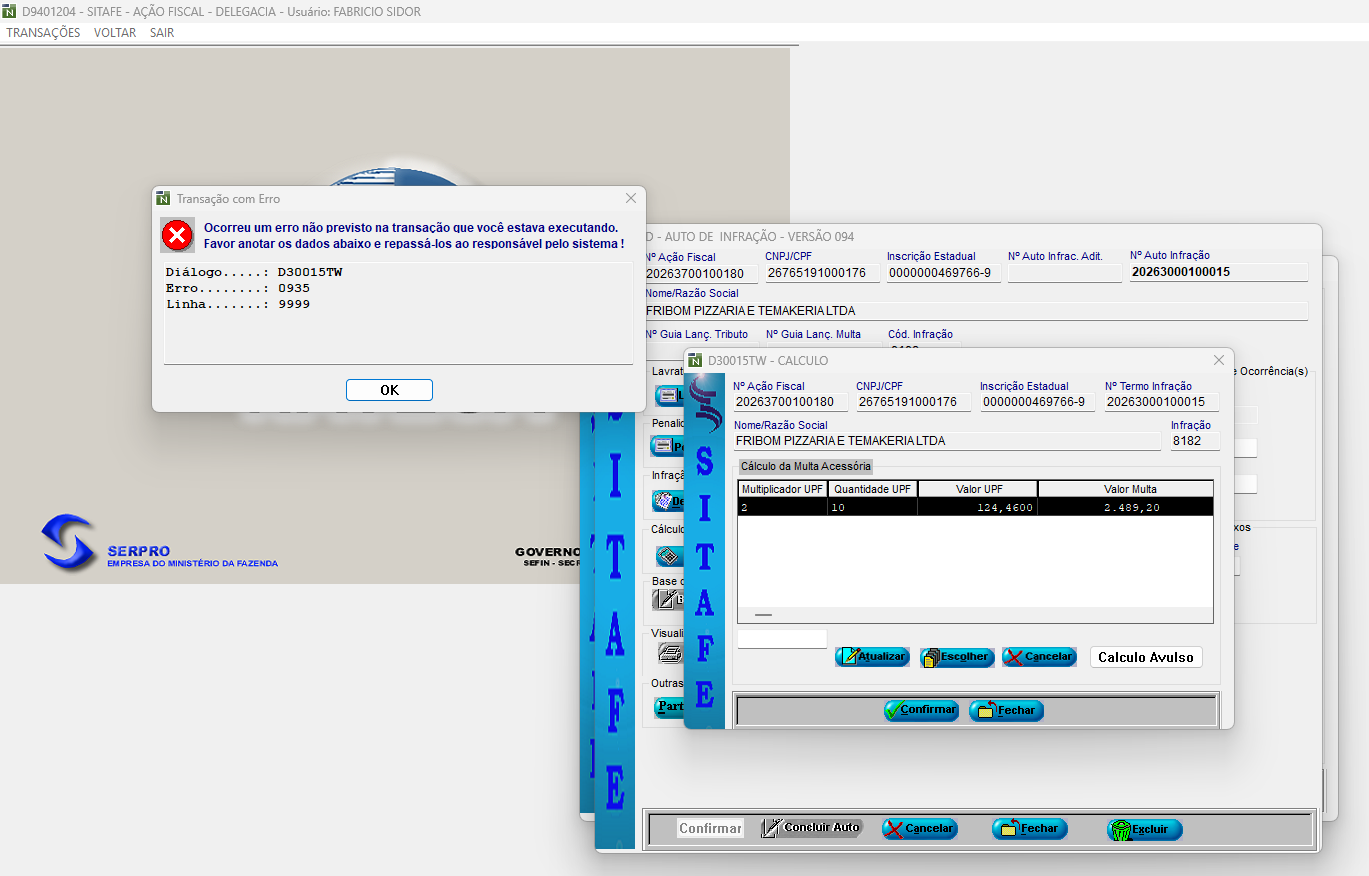The width and height of the screenshot is (1369, 876).
Task: Click the Multiplicador UPF column header
Action: coord(782,489)
